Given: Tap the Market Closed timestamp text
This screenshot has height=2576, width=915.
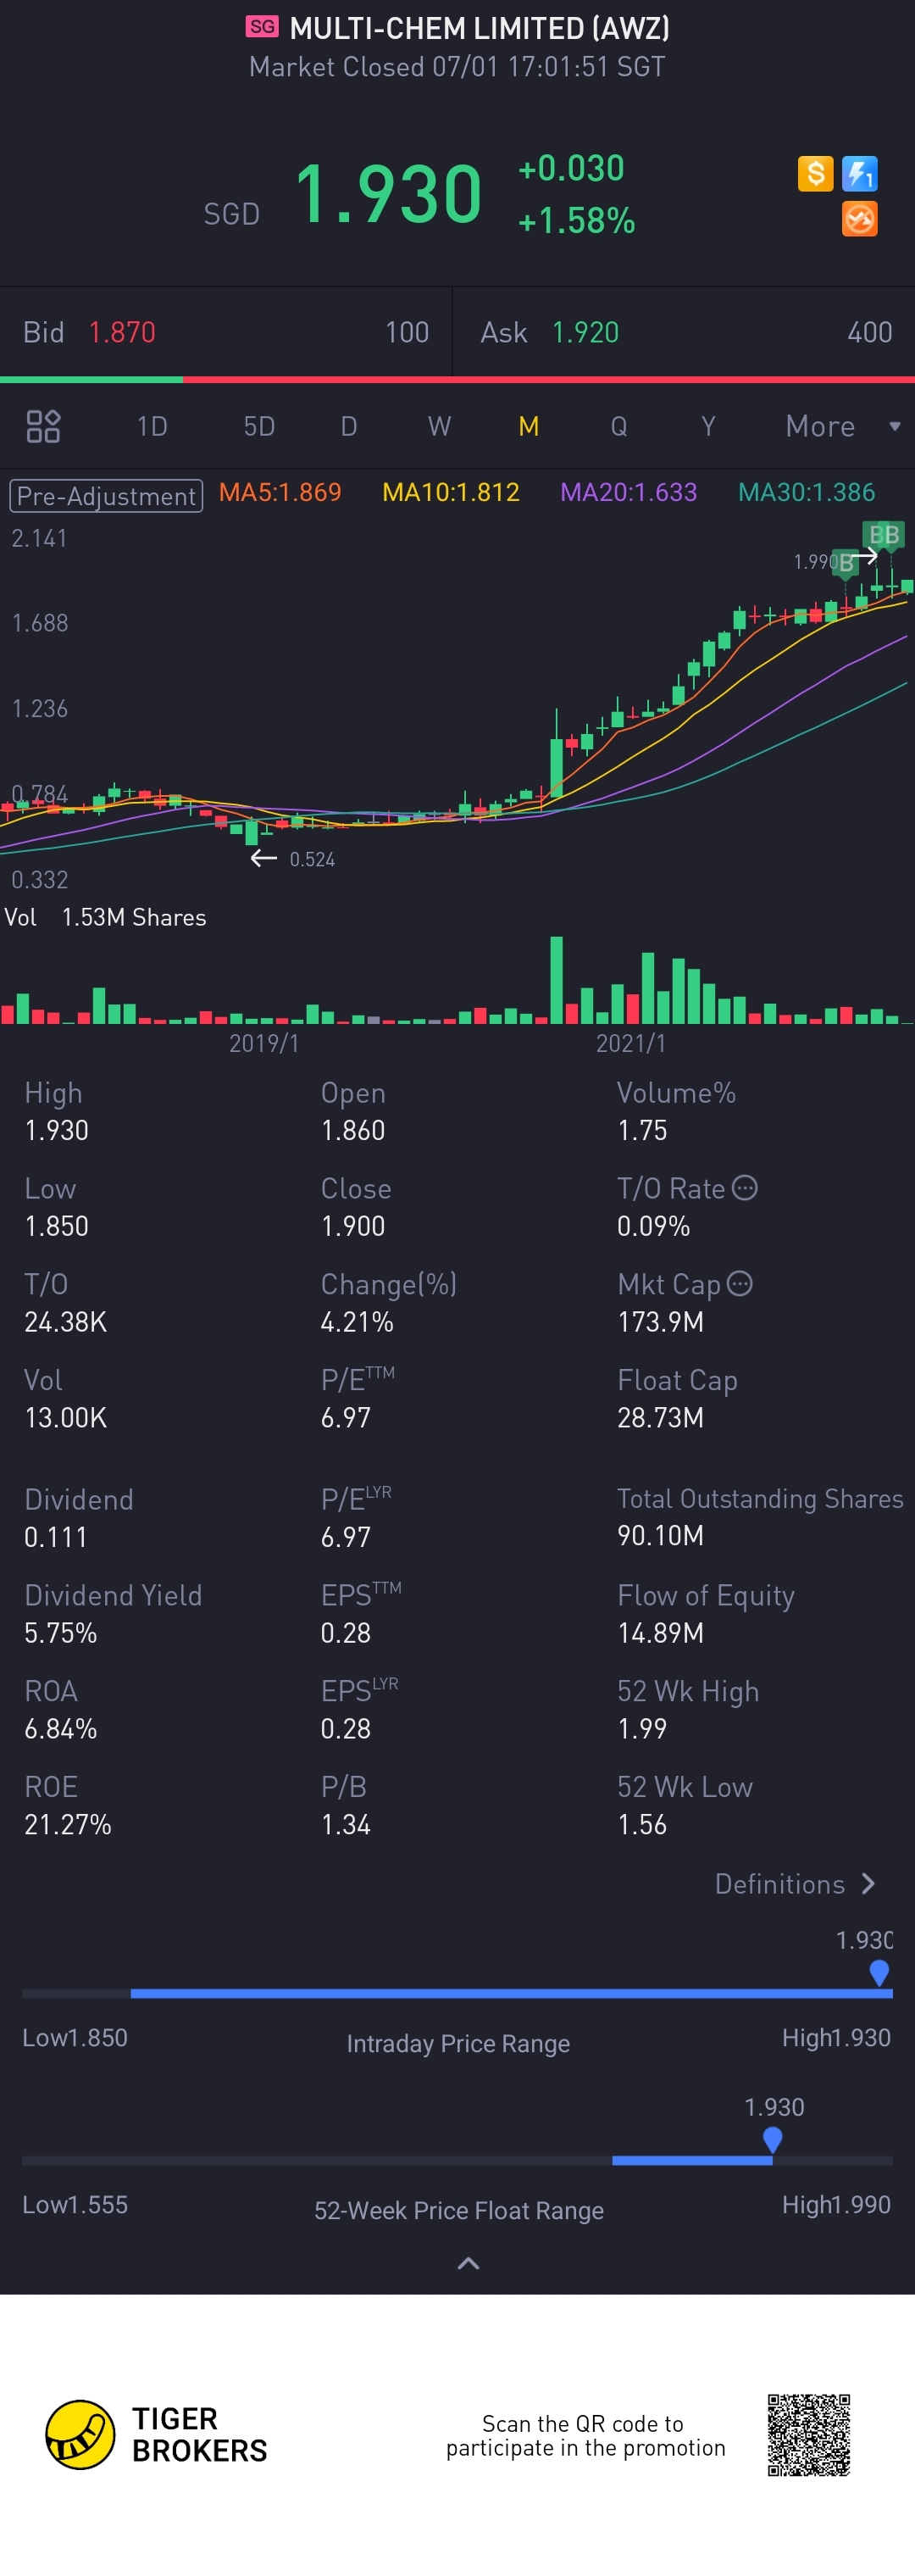Looking at the screenshot, I should [457, 67].
